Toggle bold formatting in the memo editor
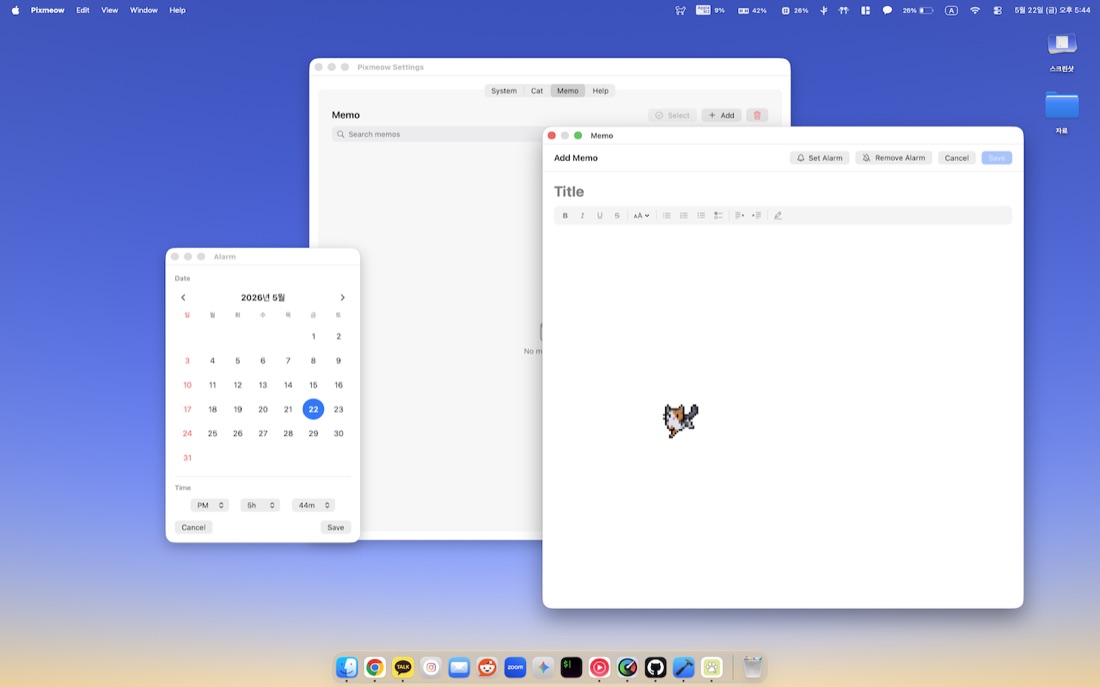The image size is (1100, 687). [x=565, y=215]
